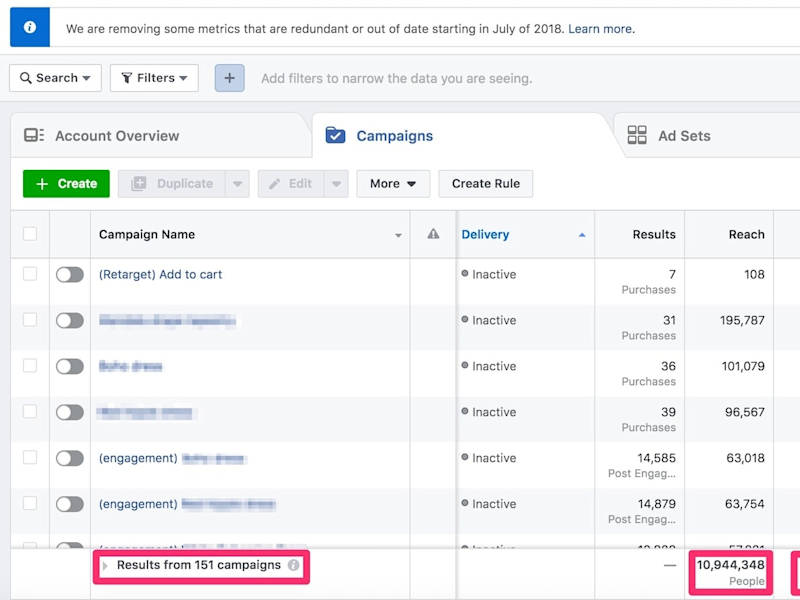This screenshot has width=800, height=600.
Task: Select the Campaigns tab
Action: 394,136
